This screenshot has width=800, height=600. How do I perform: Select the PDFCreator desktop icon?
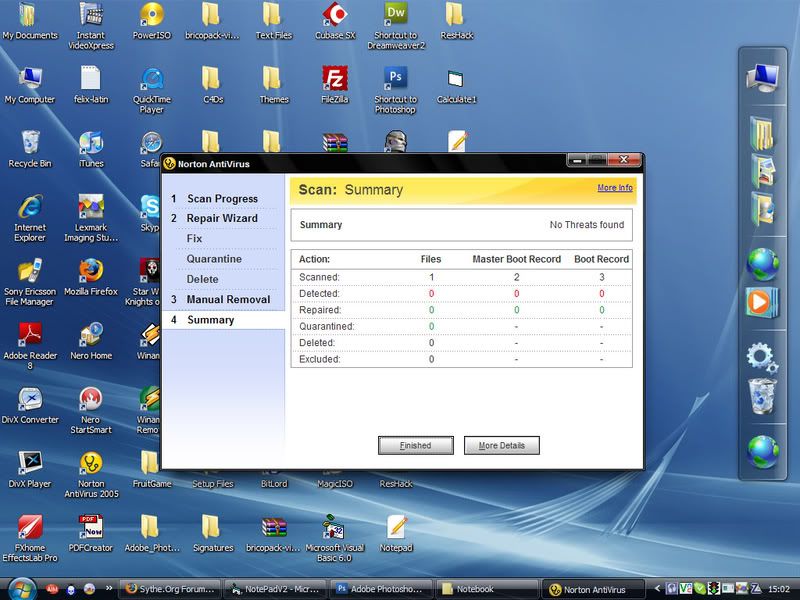(91, 533)
